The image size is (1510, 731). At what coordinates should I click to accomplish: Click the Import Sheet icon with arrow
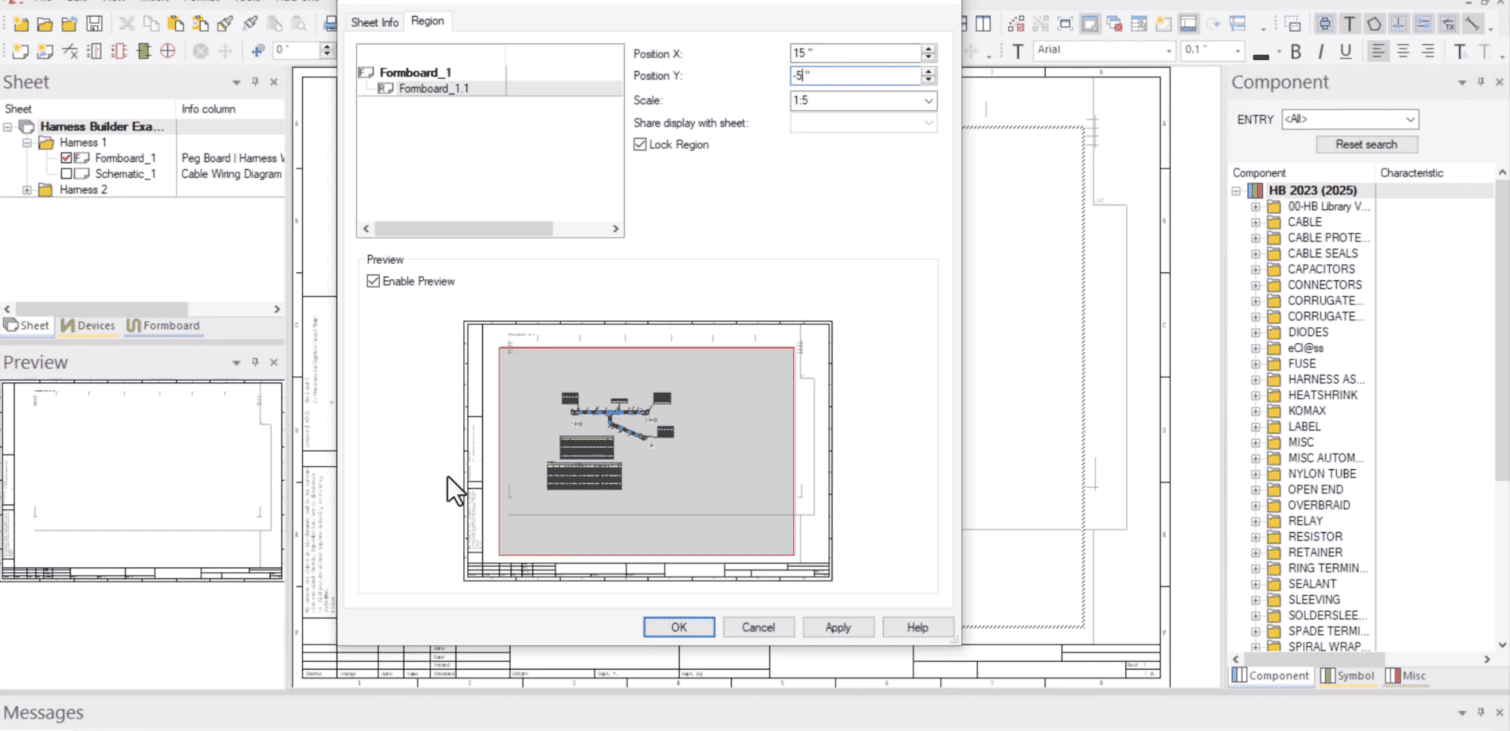click(x=45, y=50)
